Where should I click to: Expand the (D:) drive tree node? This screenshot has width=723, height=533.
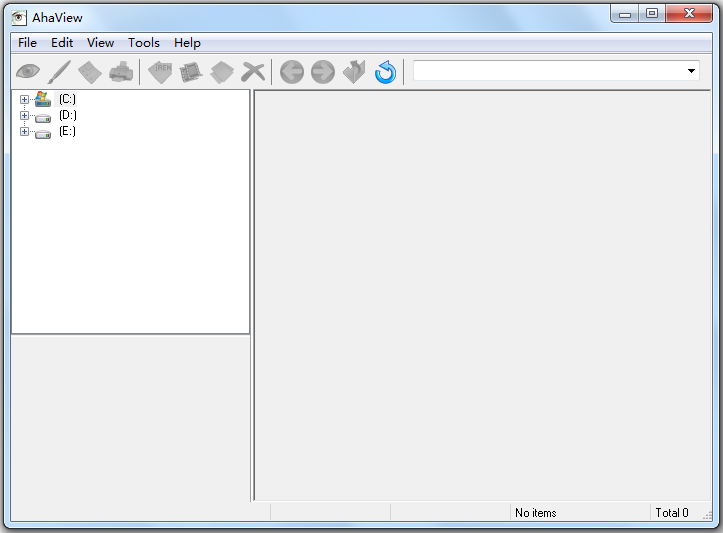24,115
